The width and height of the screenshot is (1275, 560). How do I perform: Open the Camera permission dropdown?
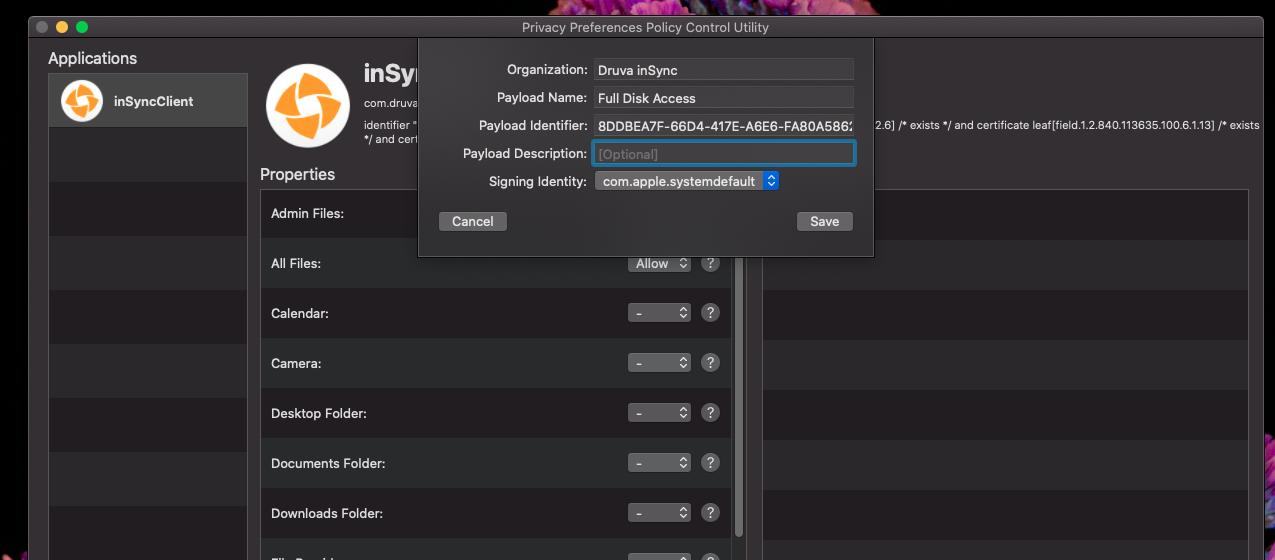pyautogui.click(x=659, y=363)
